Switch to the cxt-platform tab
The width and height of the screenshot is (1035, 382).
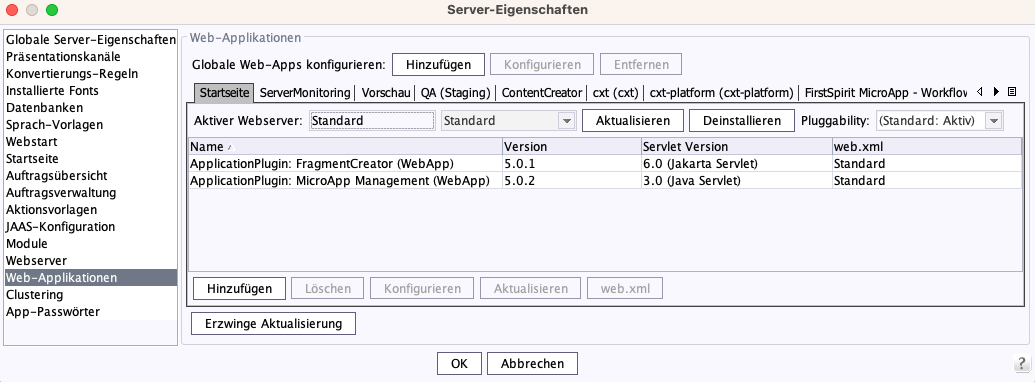(721, 92)
